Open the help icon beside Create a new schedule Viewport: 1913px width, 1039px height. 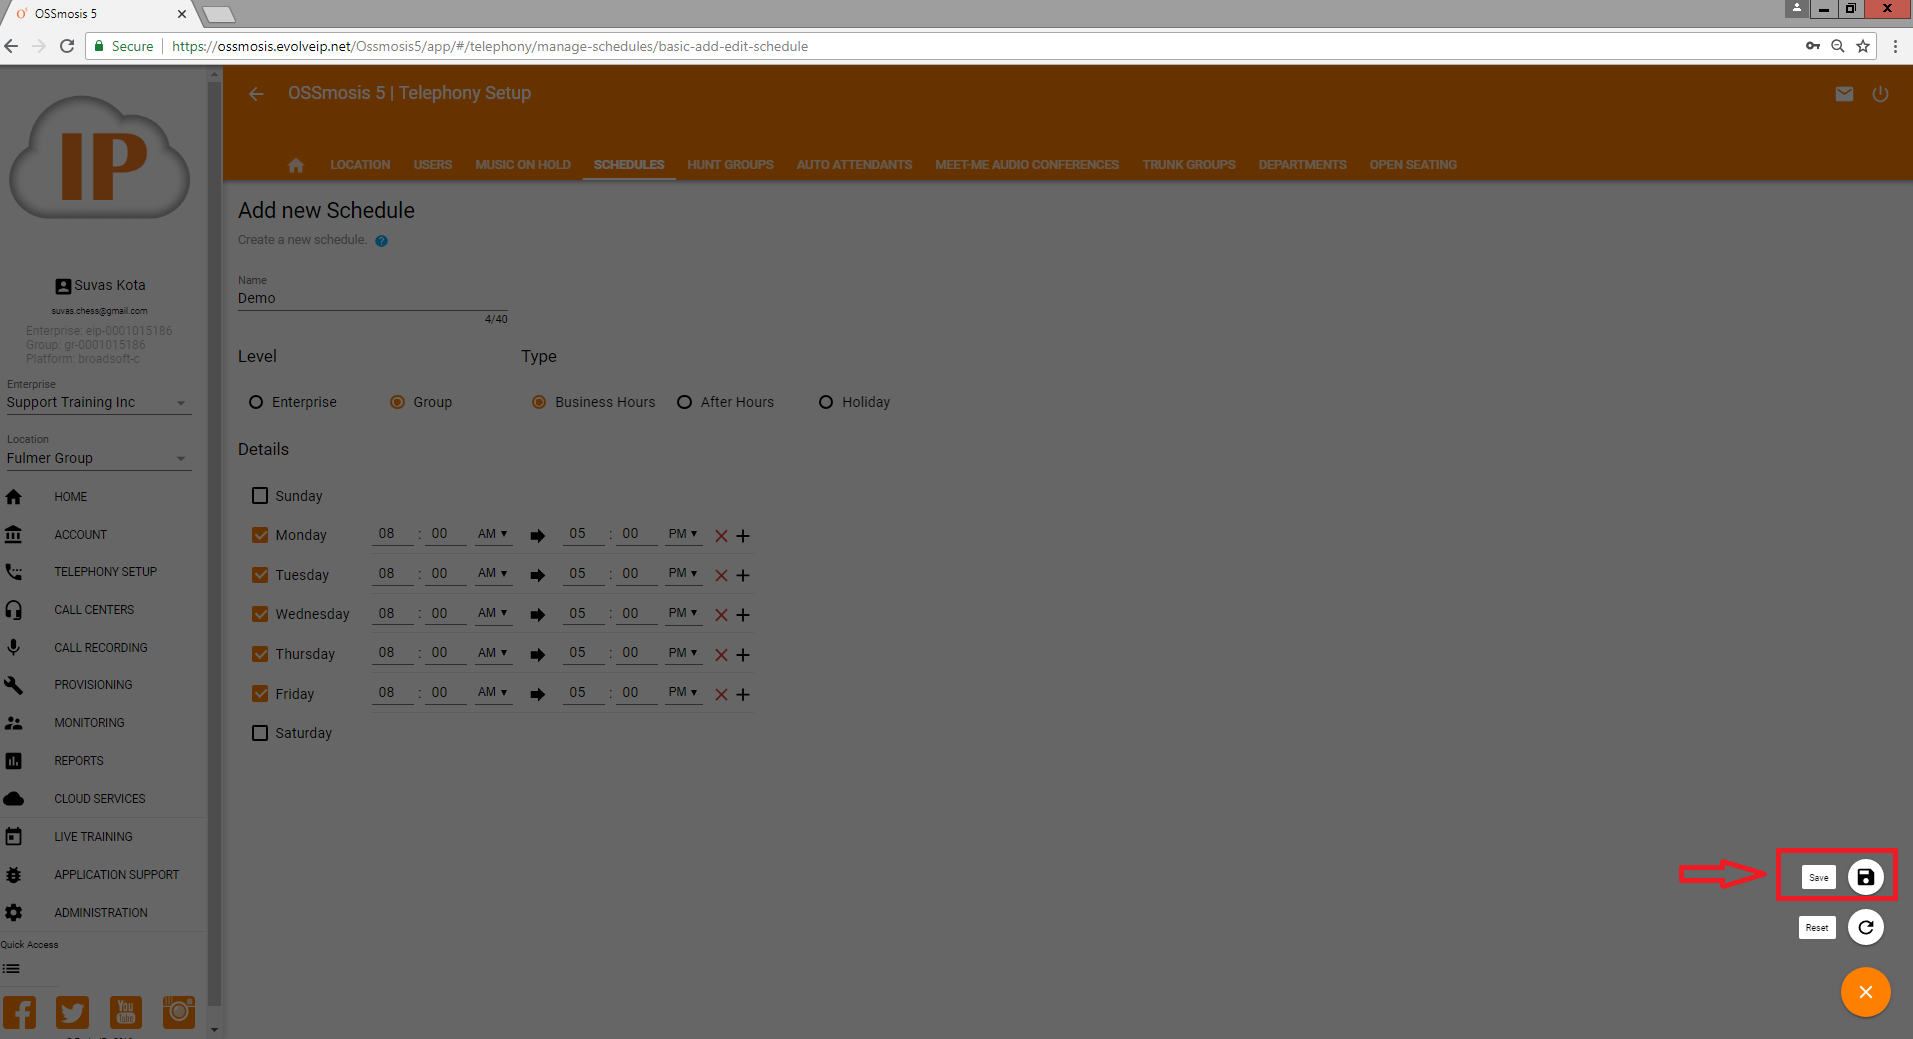(x=381, y=241)
